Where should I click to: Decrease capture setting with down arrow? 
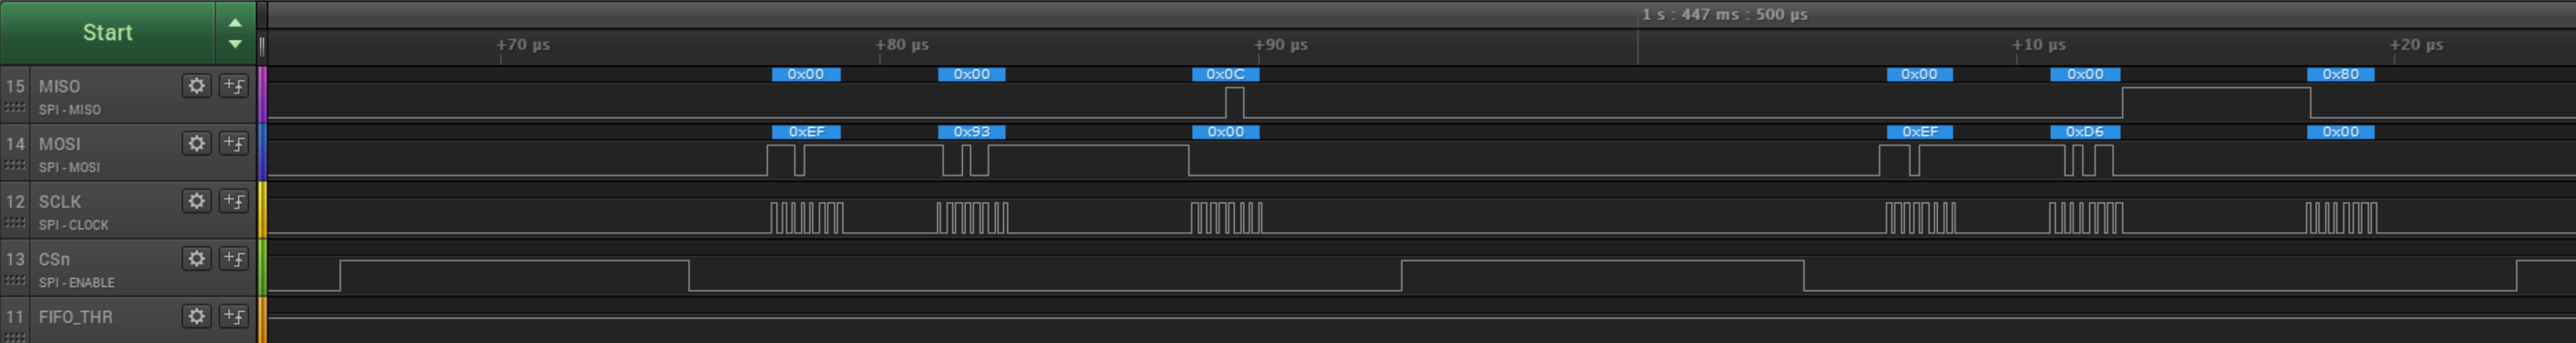(x=235, y=44)
